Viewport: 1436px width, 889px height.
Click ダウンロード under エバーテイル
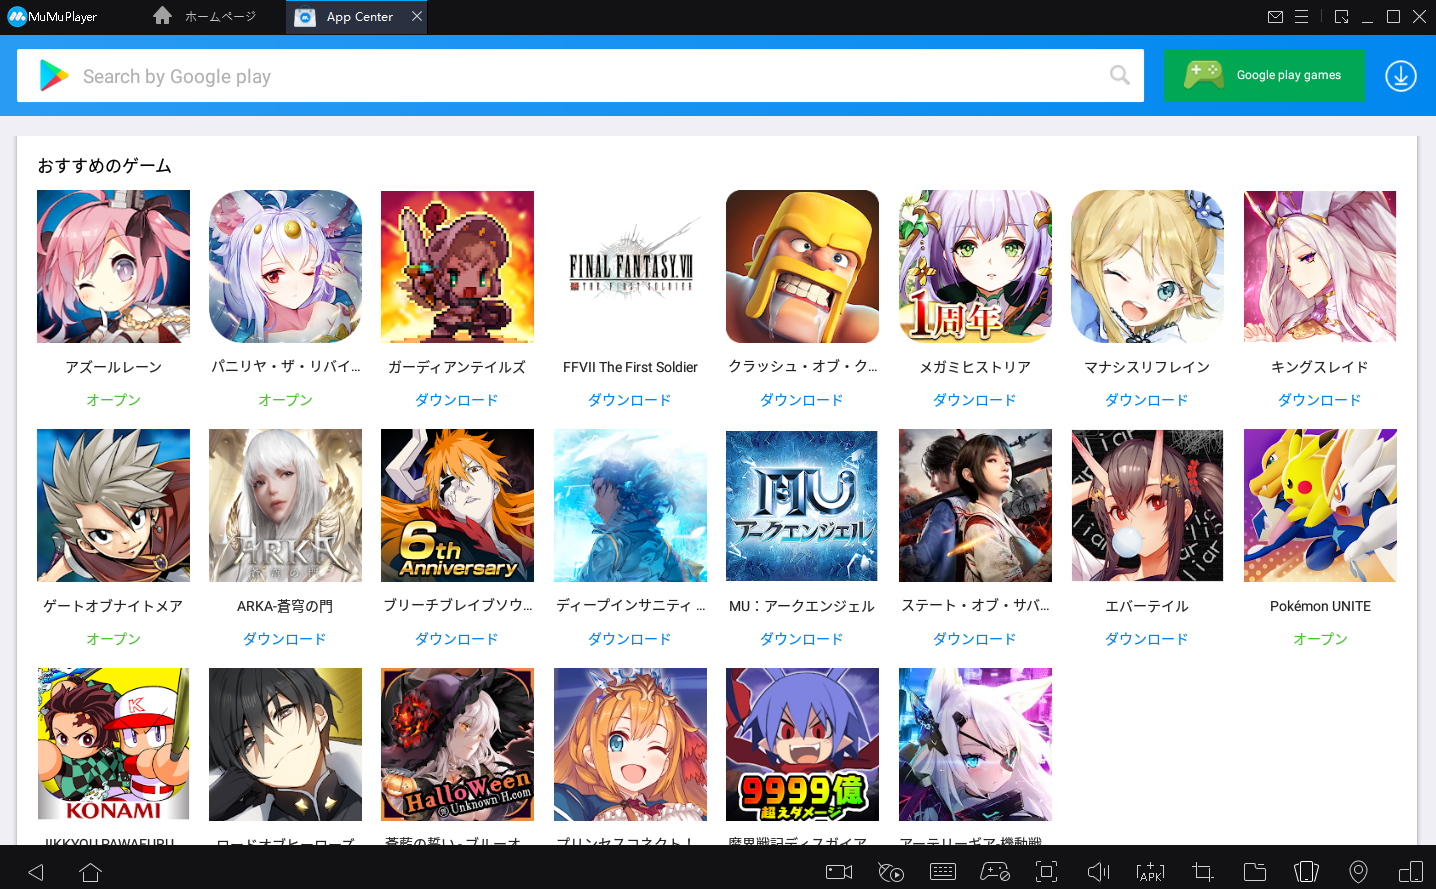pyautogui.click(x=1147, y=639)
